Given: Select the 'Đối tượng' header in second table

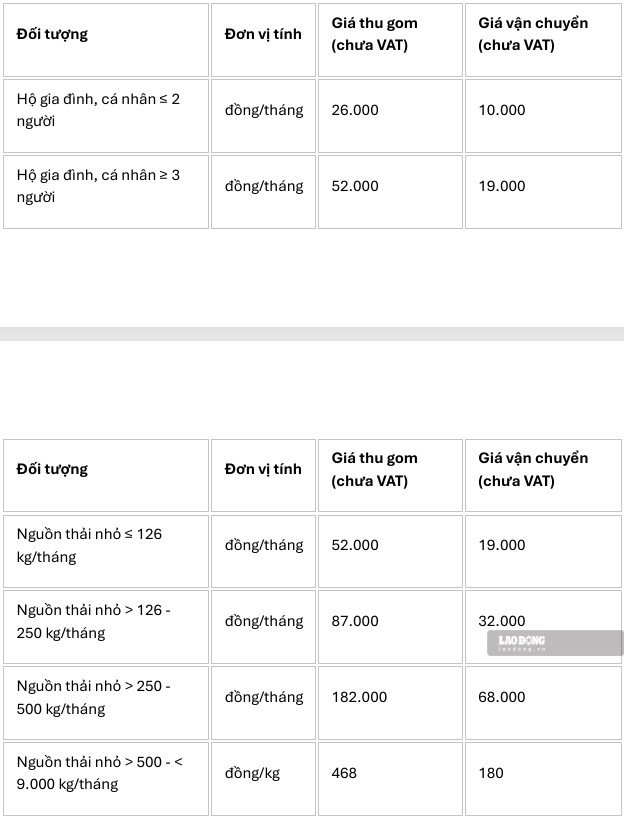Looking at the screenshot, I should 106,475.
